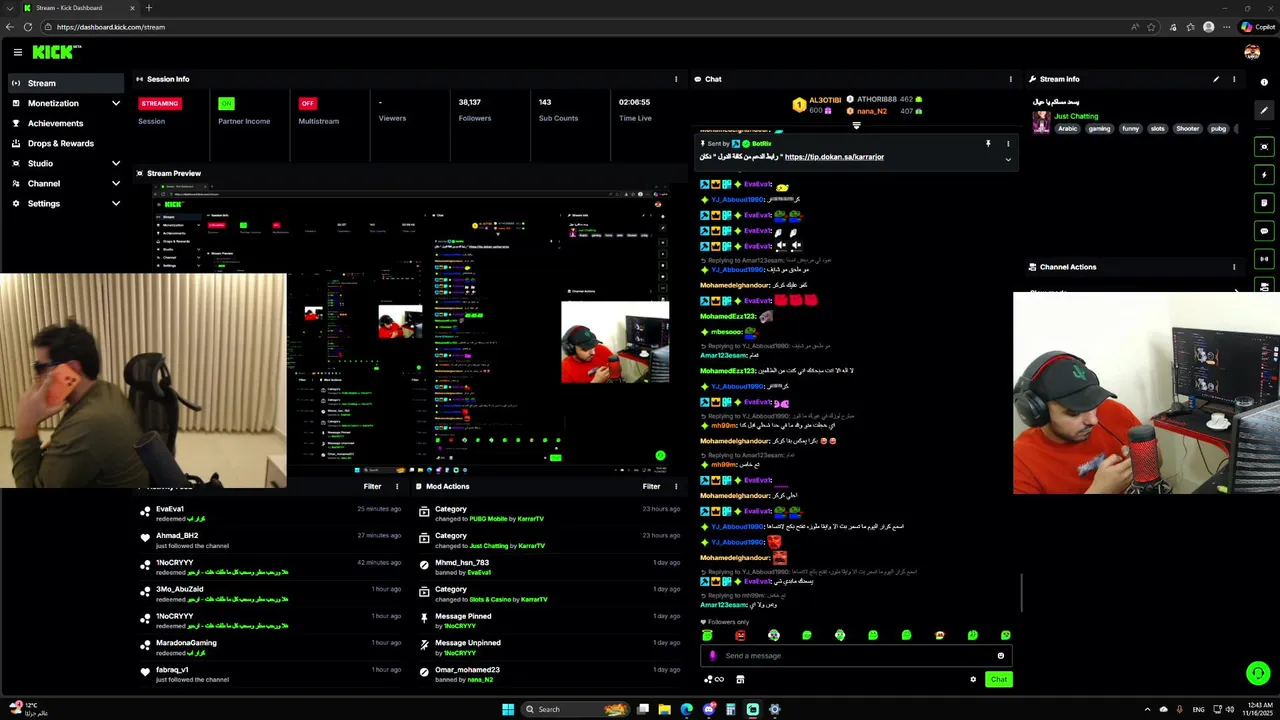The width and height of the screenshot is (1280, 720).
Task: Select the gaming stream tag
Action: point(1100,129)
